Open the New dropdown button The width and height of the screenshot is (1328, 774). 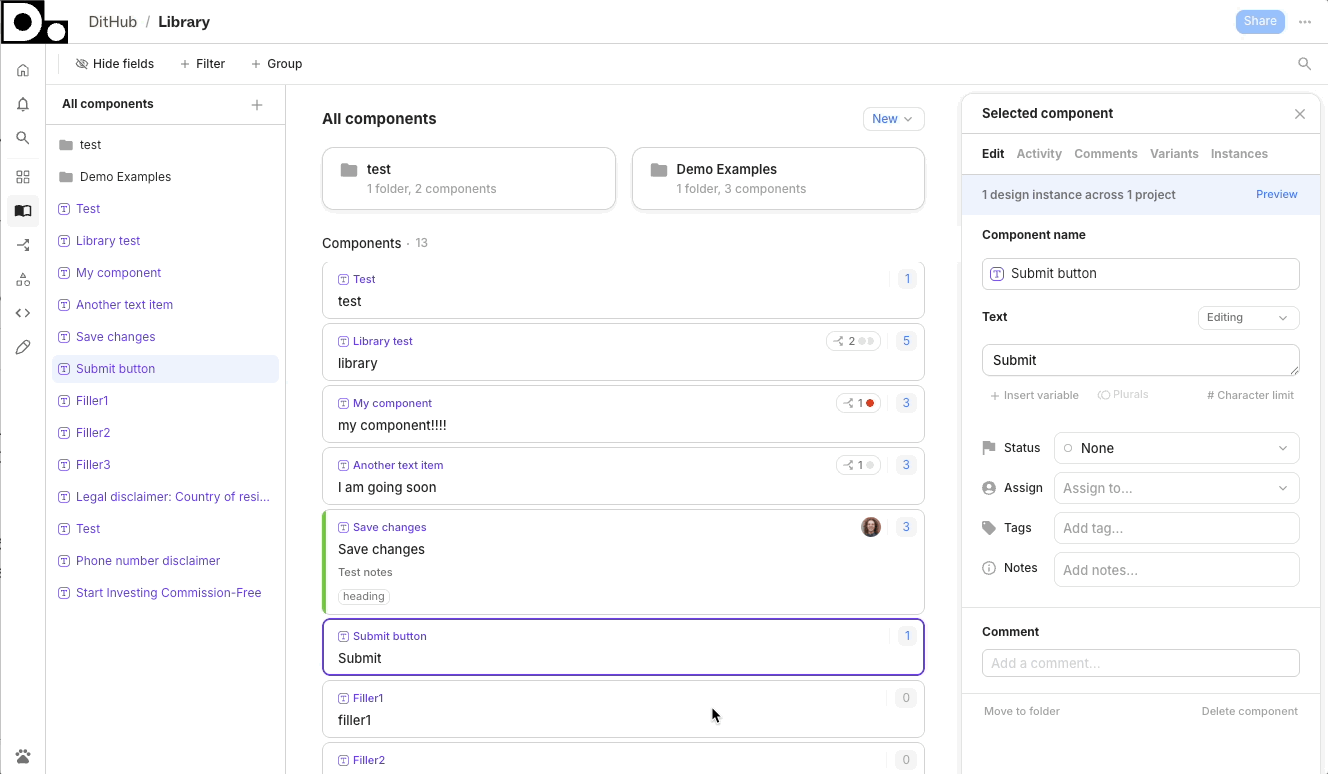(x=893, y=119)
